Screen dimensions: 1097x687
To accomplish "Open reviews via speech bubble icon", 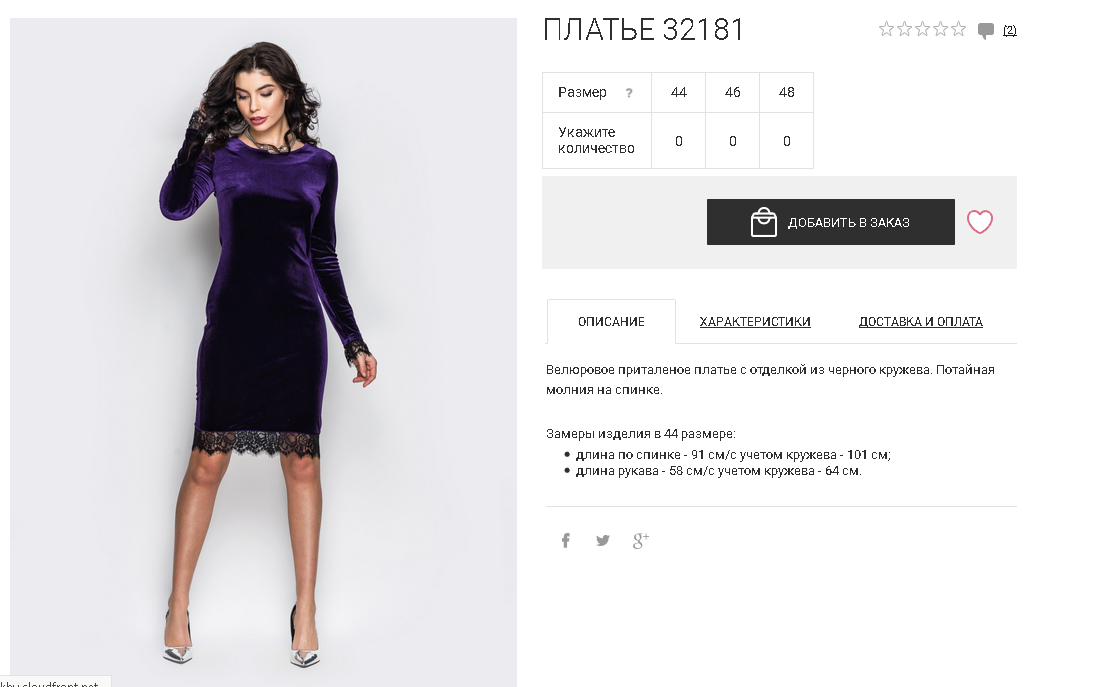I will pos(986,30).
